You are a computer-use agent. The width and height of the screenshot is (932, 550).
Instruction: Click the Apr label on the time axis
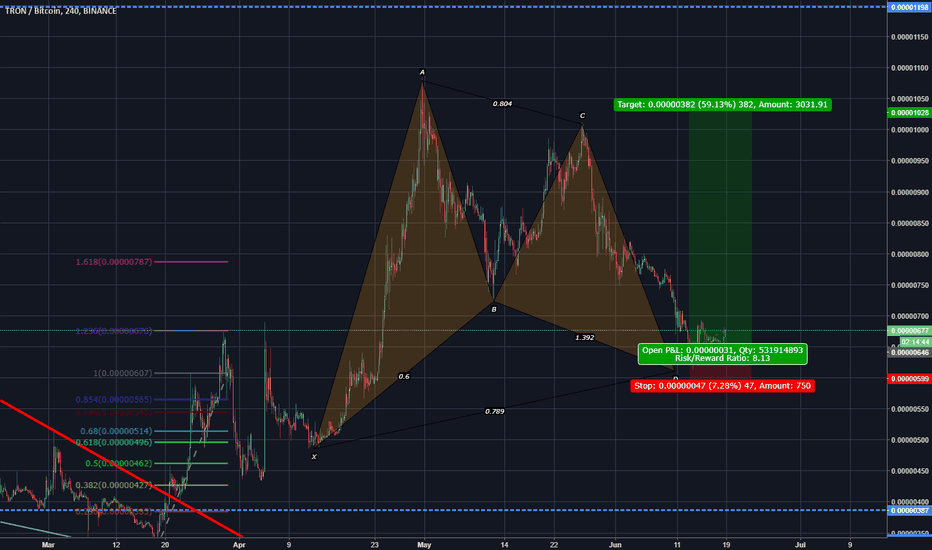tap(239, 544)
